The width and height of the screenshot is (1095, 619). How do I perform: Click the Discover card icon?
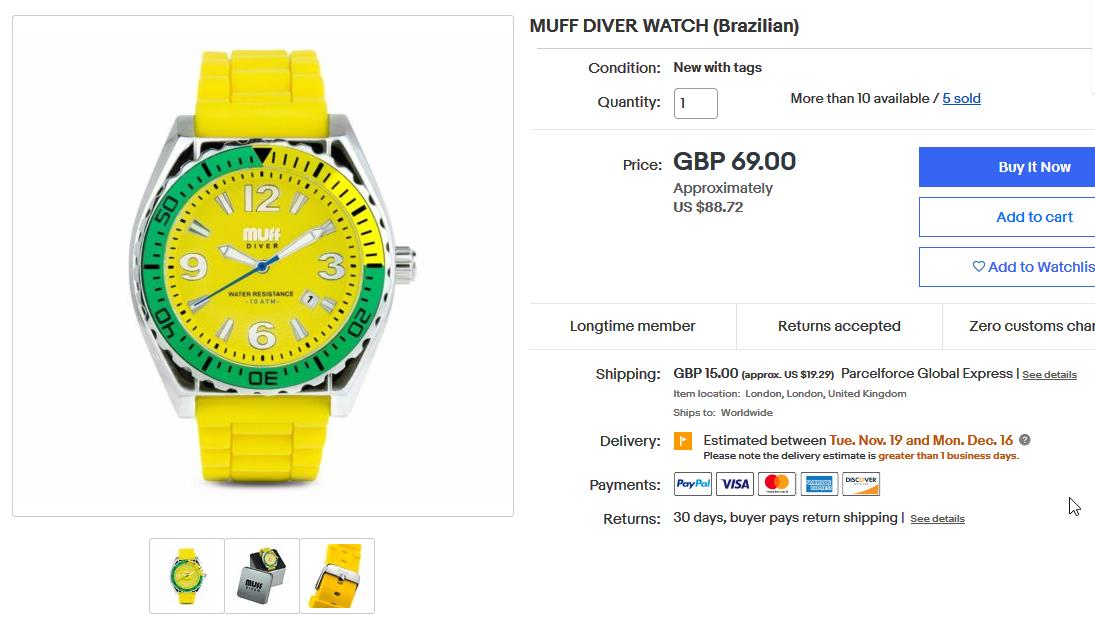[x=861, y=484]
